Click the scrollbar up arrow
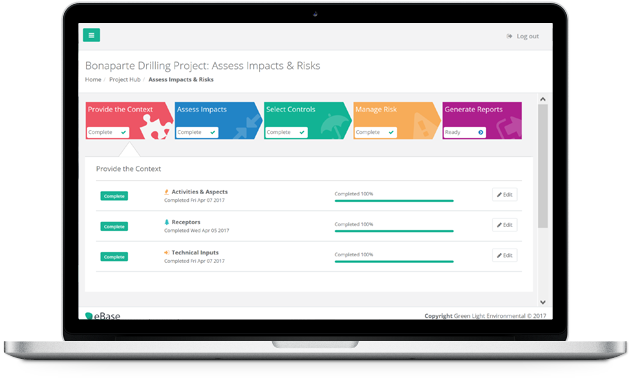This screenshot has width=632, height=378. coord(543,99)
